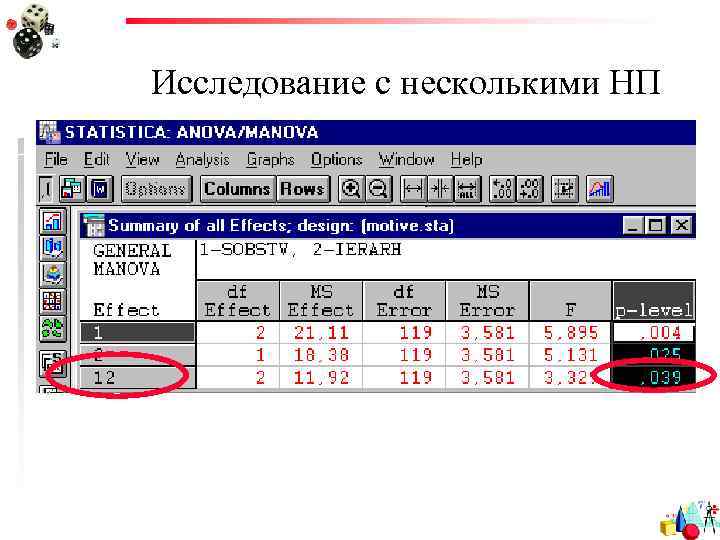Open the Edit menu
This screenshot has height=540, width=720.
click(x=96, y=160)
